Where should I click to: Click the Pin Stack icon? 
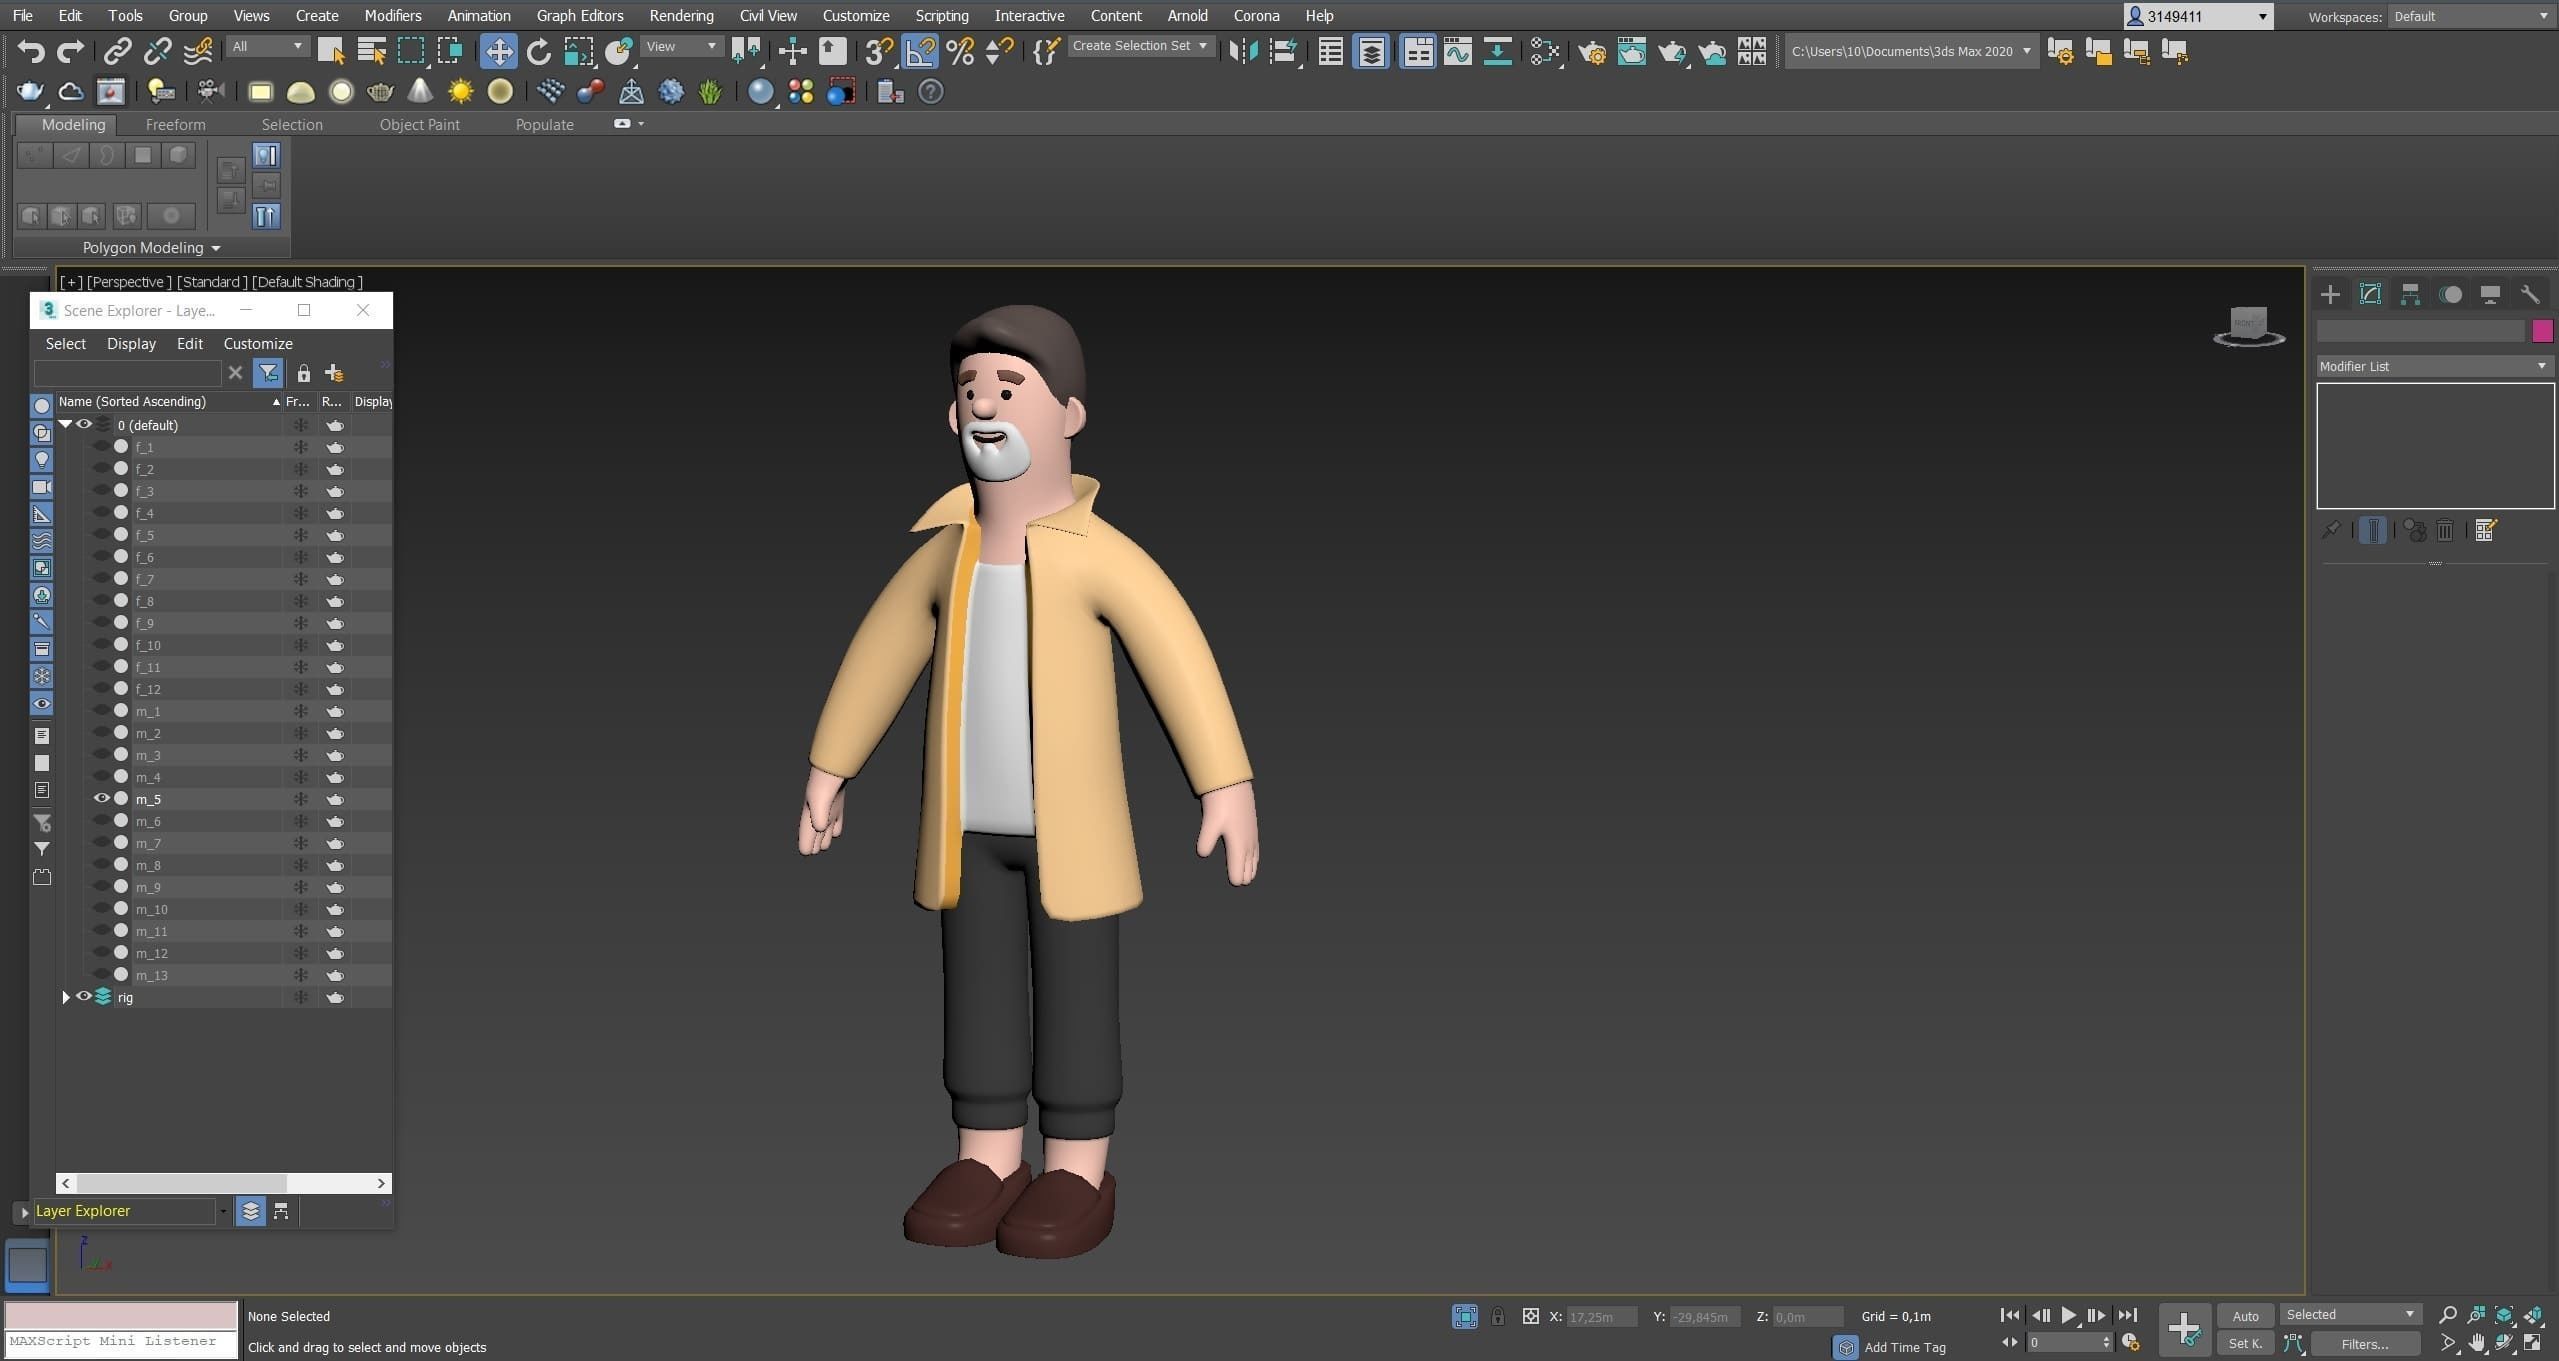point(2331,530)
